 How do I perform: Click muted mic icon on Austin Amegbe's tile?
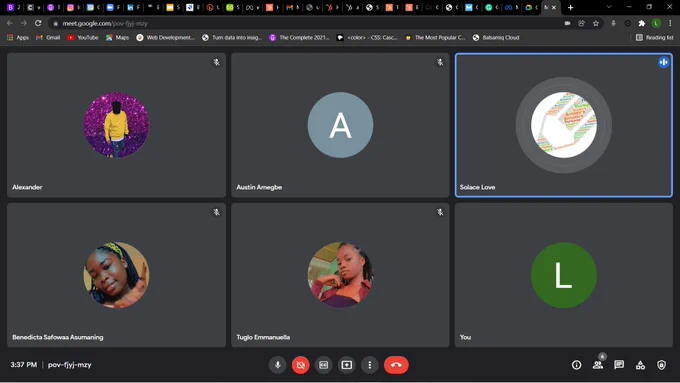pos(440,62)
